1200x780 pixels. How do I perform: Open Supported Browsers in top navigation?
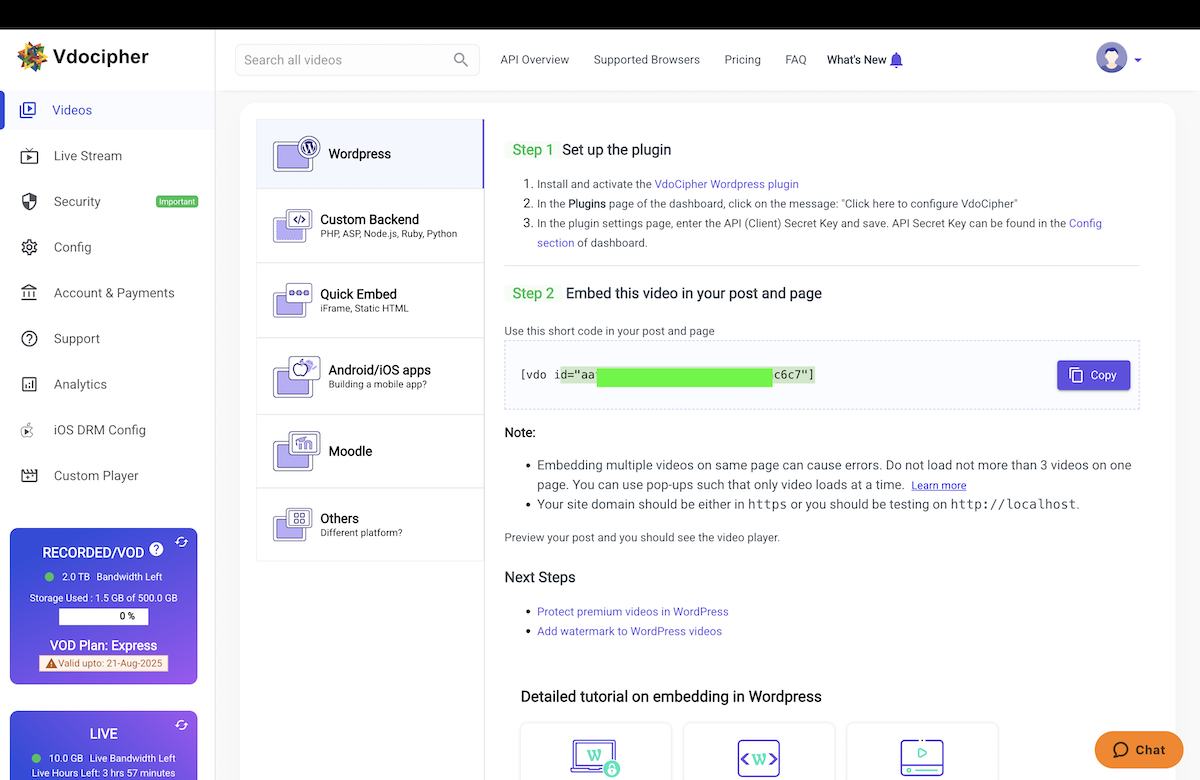647,60
